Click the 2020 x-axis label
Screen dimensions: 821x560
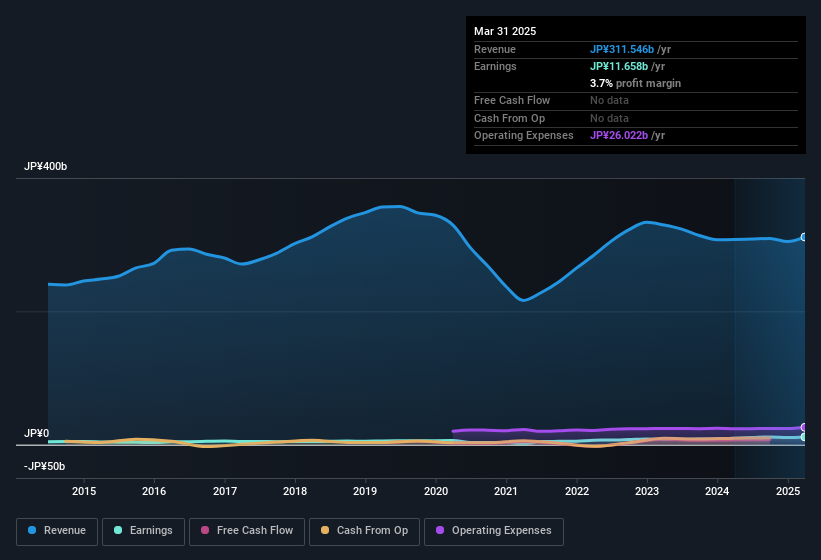click(x=436, y=491)
